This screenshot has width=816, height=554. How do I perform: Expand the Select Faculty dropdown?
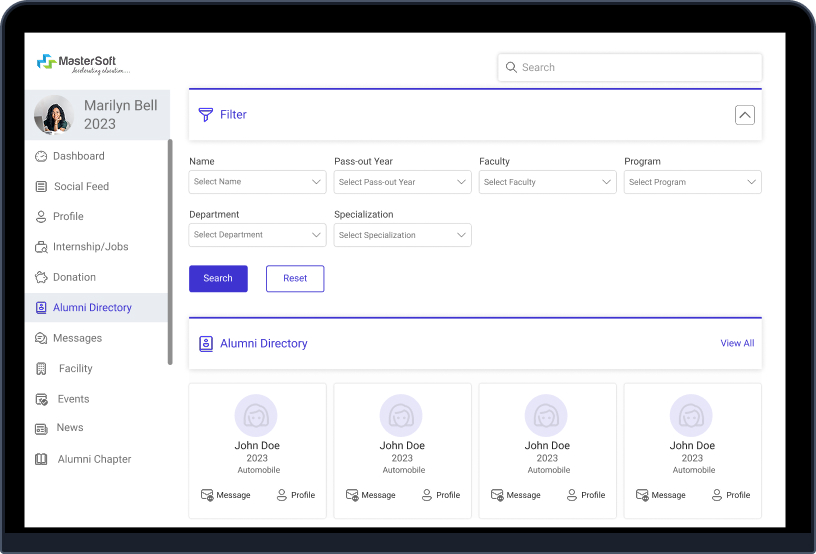pos(547,182)
